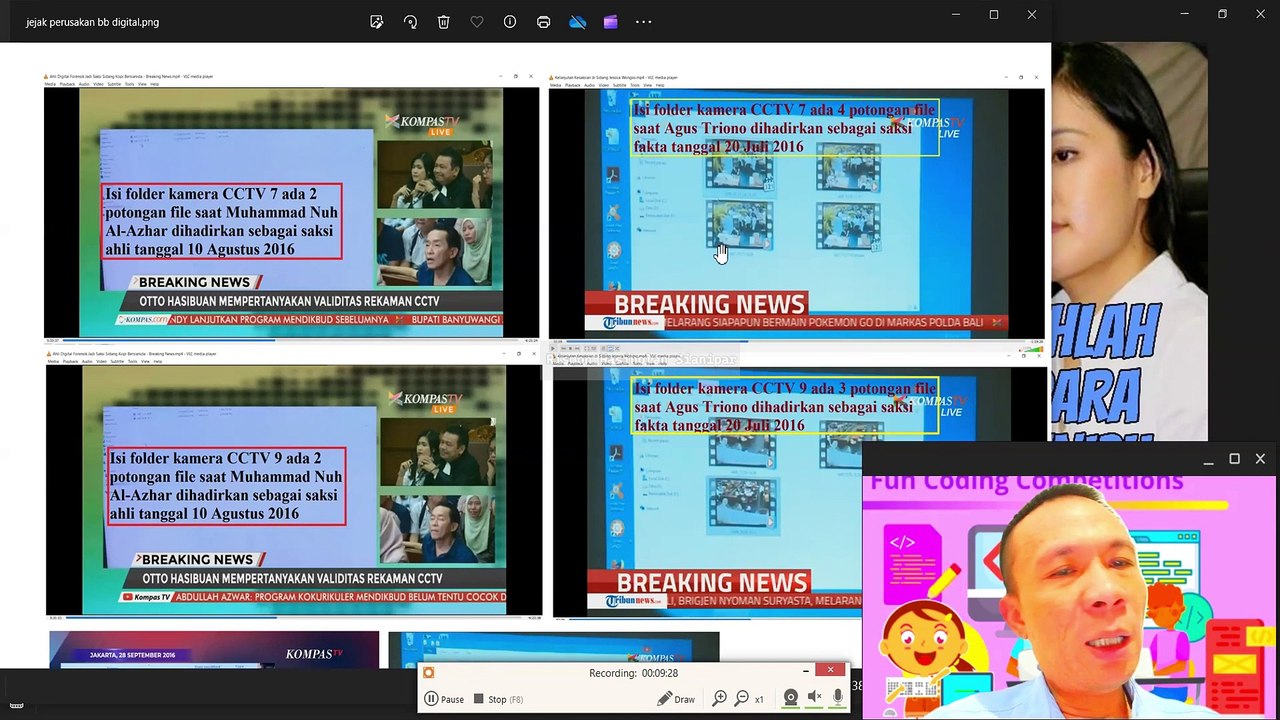Click the Recording: 00:09:28 timer text
Screen dimensions: 1280x720
coord(633,673)
